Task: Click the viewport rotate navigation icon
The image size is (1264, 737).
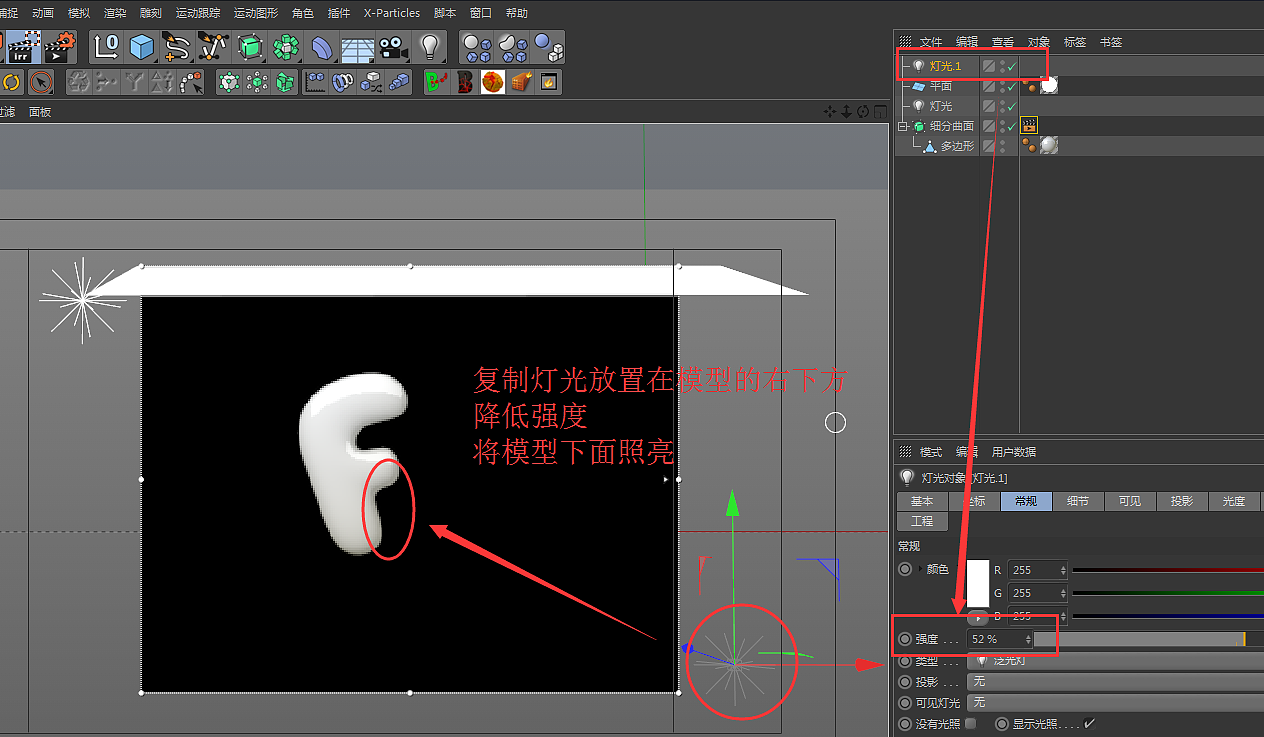Action: tap(863, 112)
